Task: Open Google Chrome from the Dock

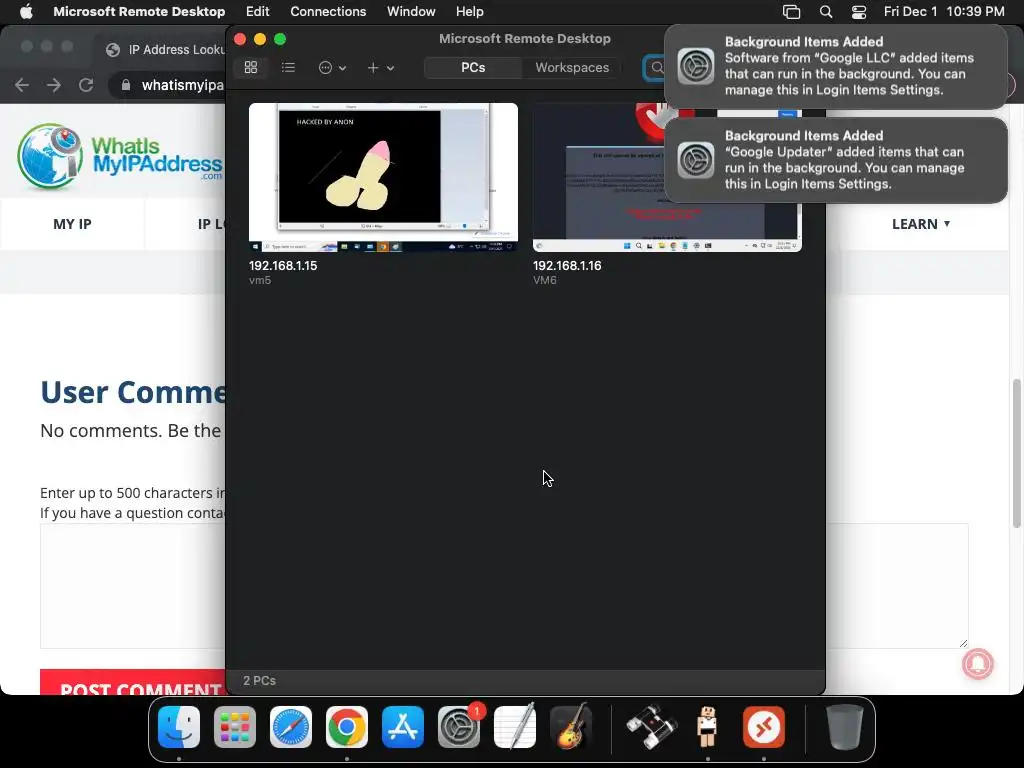Action: pyautogui.click(x=347, y=727)
